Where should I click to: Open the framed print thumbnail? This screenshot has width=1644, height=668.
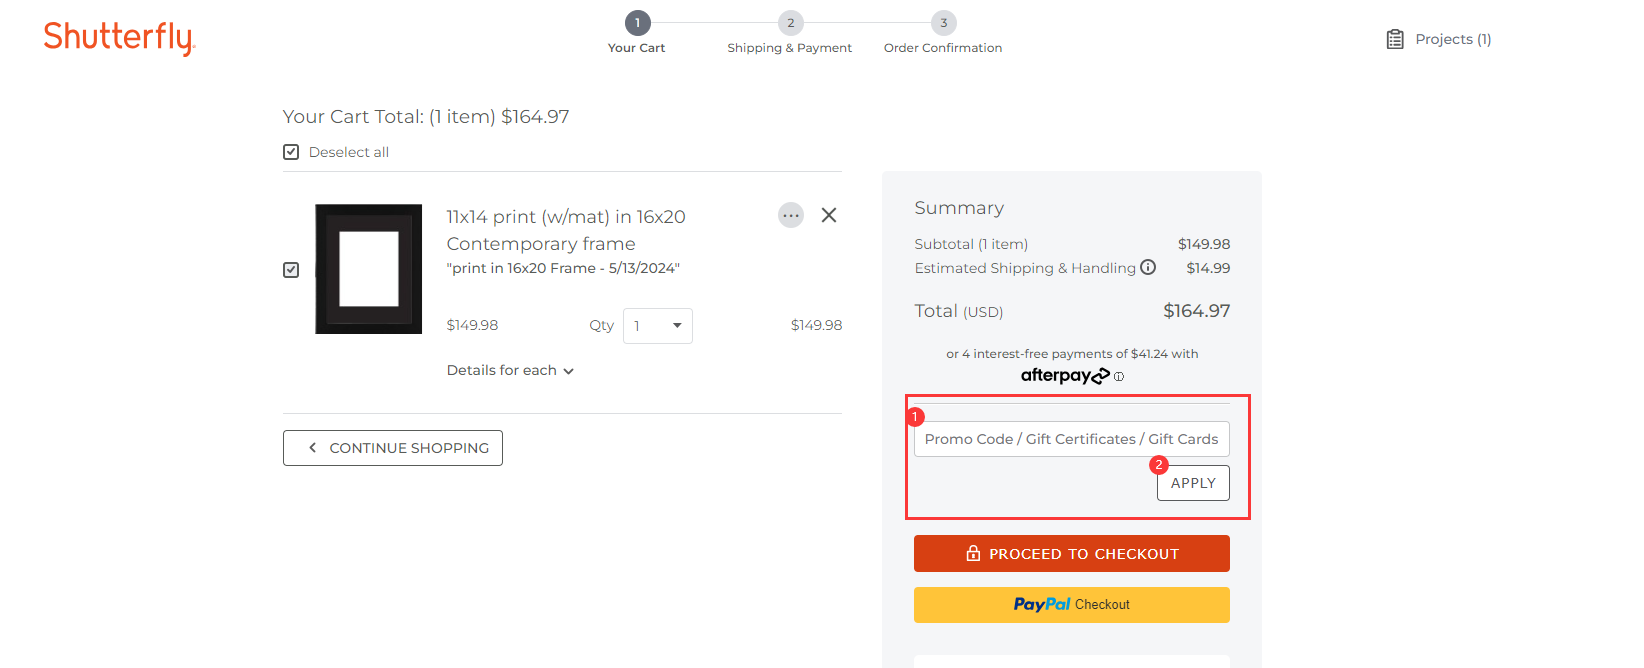click(369, 269)
